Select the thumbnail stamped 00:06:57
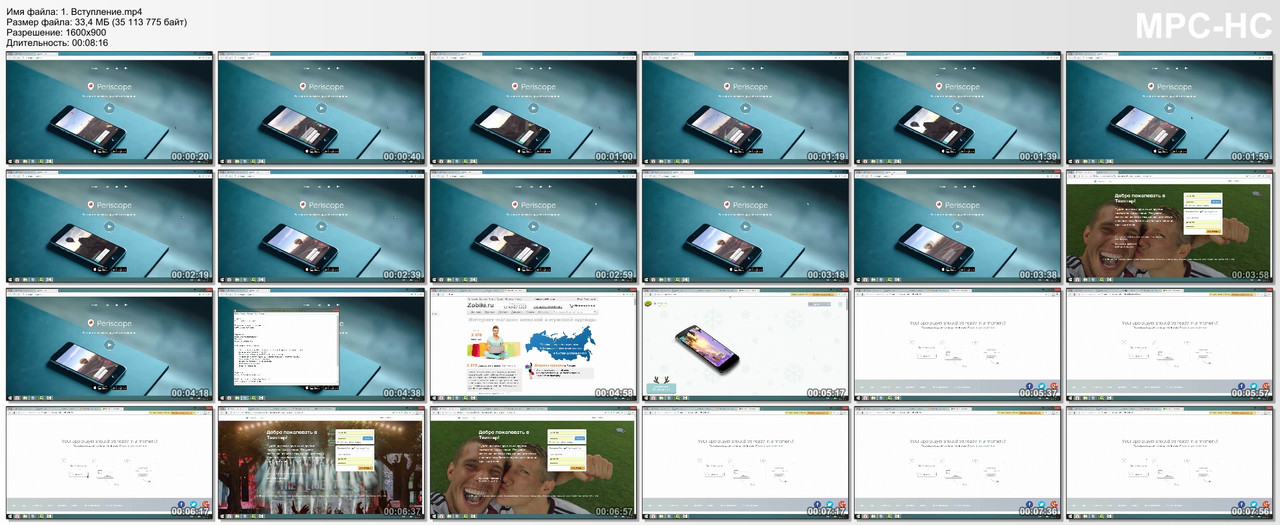Screen dimensions: 1280x525 pyautogui.click(x=533, y=462)
